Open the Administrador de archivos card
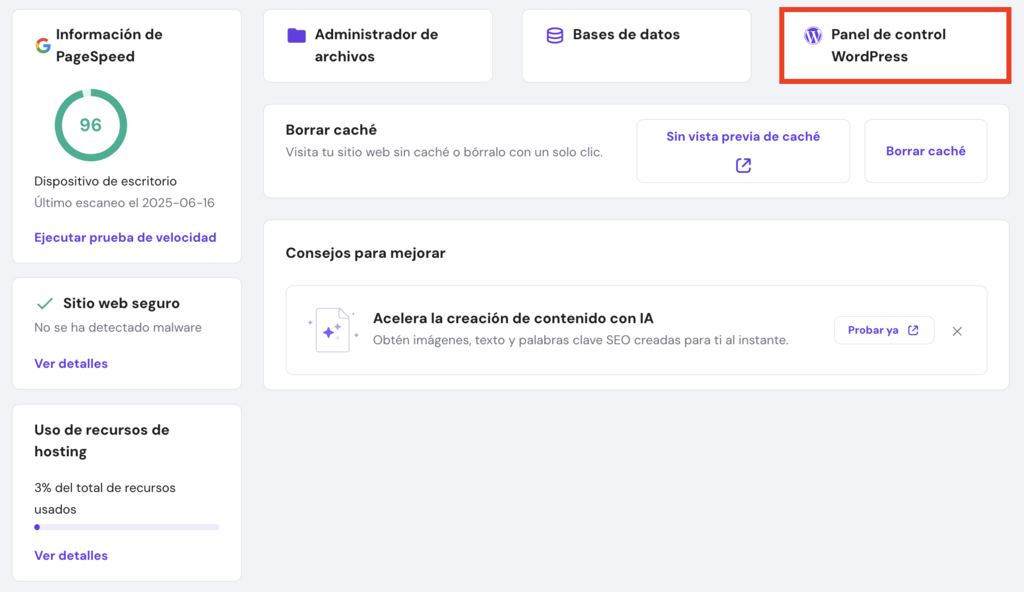The width and height of the screenshot is (1024, 592). click(x=377, y=45)
